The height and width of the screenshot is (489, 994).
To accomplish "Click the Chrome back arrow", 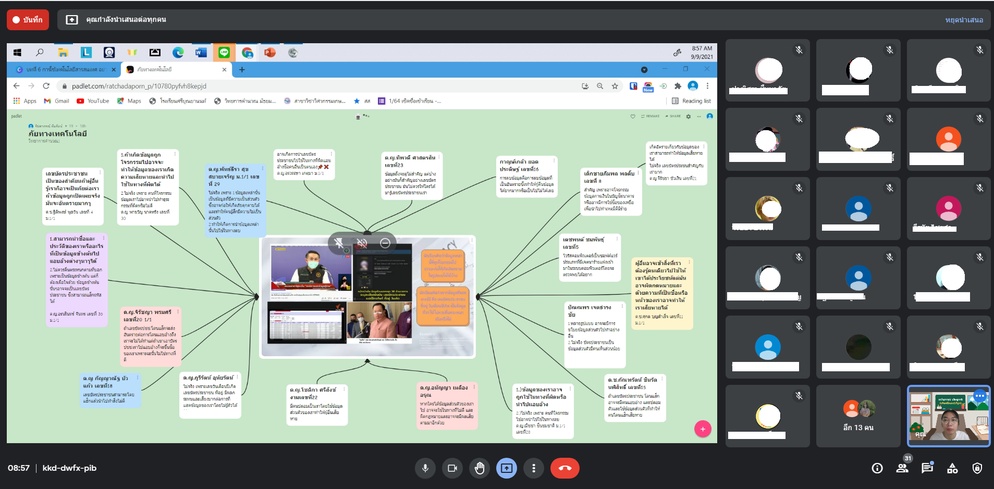I will pos(18,86).
